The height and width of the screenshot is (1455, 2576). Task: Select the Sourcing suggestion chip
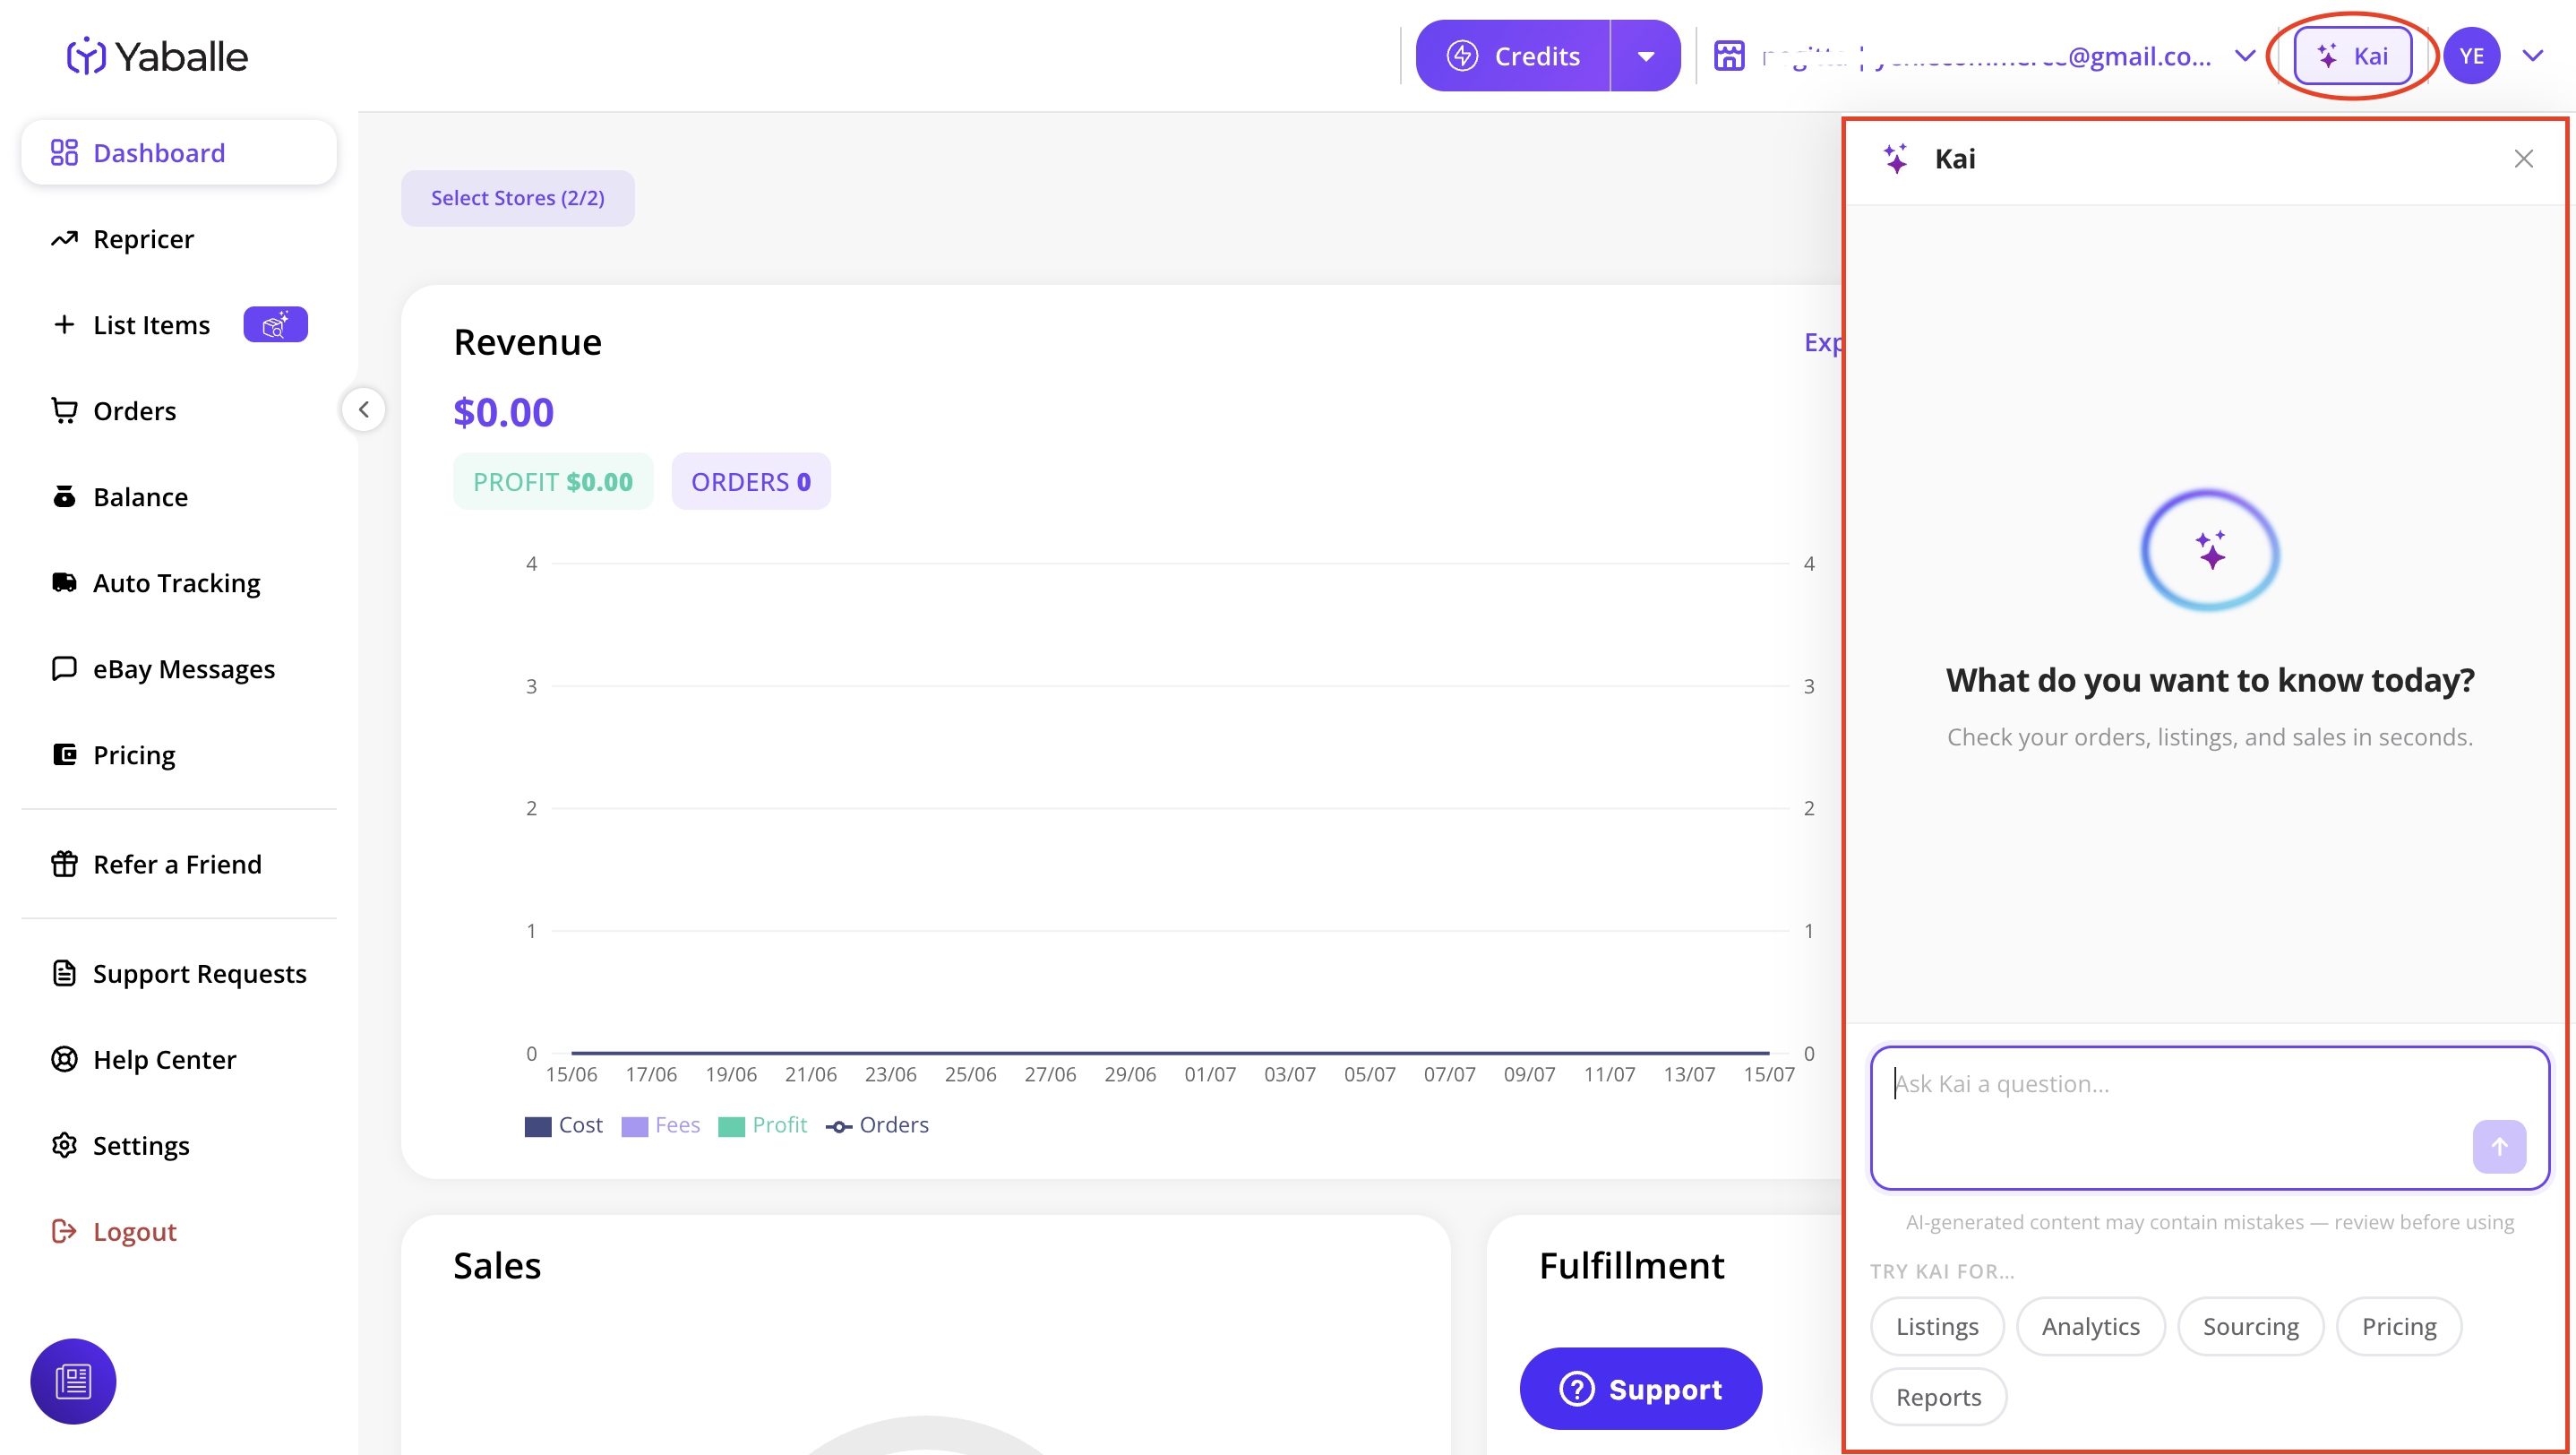click(2250, 1326)
